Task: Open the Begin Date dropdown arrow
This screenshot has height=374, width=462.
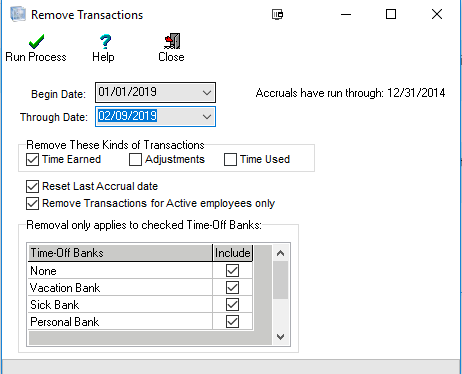Action: pos(207,92)
